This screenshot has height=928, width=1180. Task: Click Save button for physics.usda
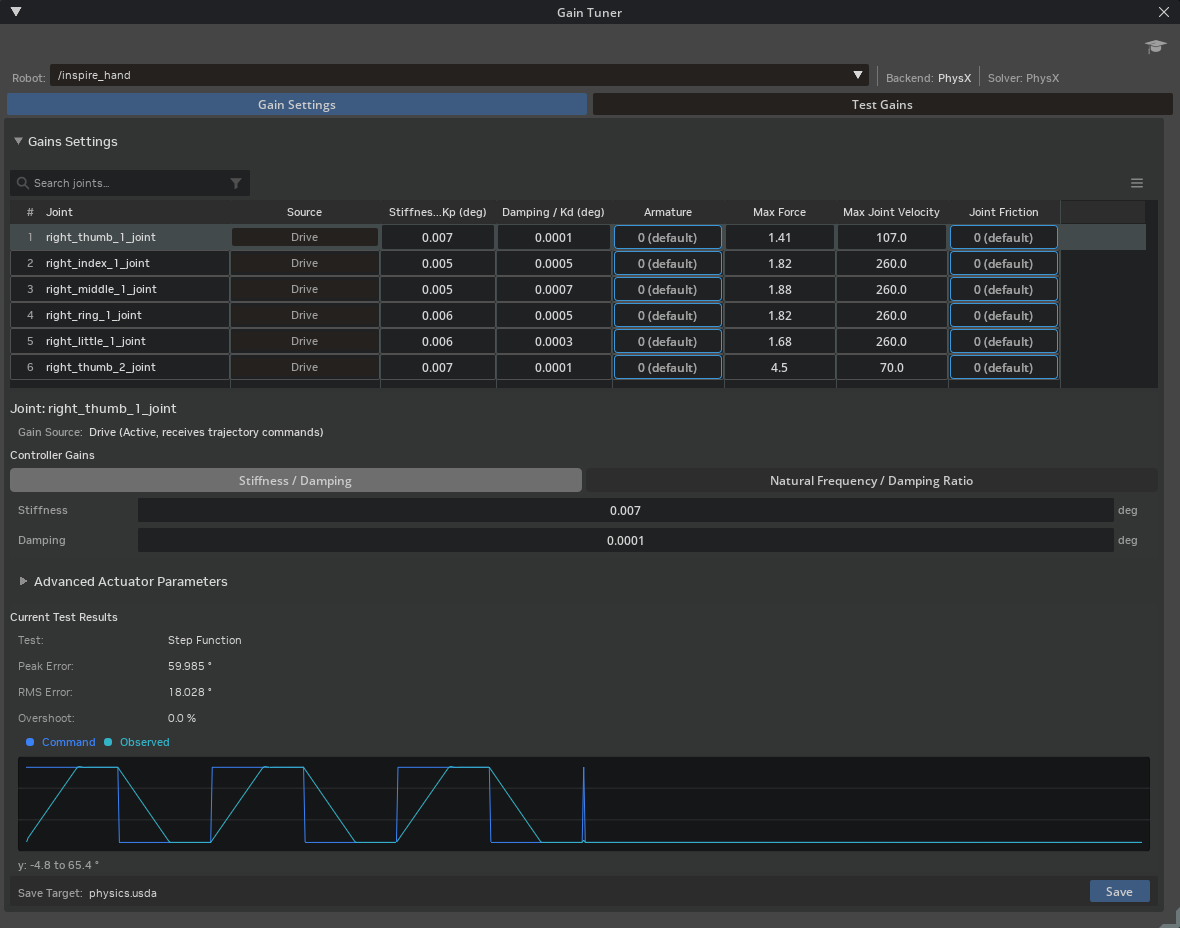1119,891
